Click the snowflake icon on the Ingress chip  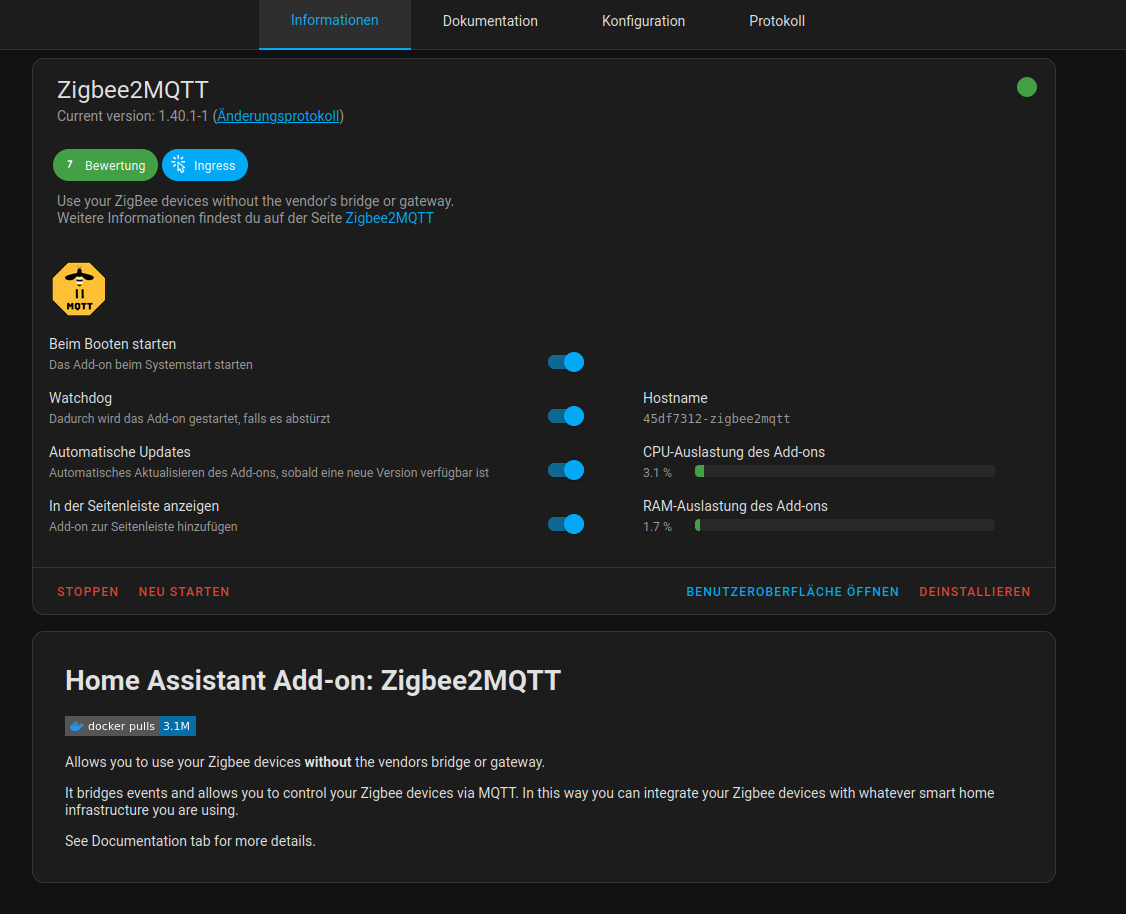point(178,164)
